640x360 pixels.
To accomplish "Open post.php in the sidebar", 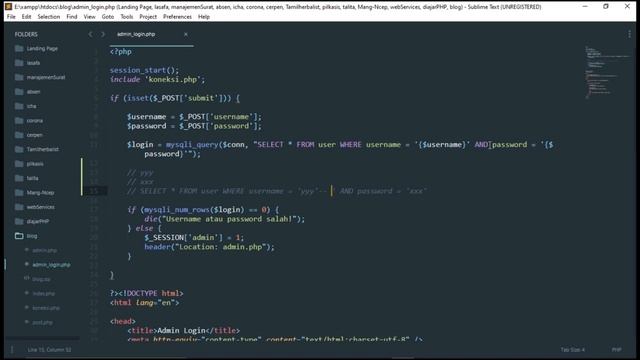I will [x=42, y=322].
